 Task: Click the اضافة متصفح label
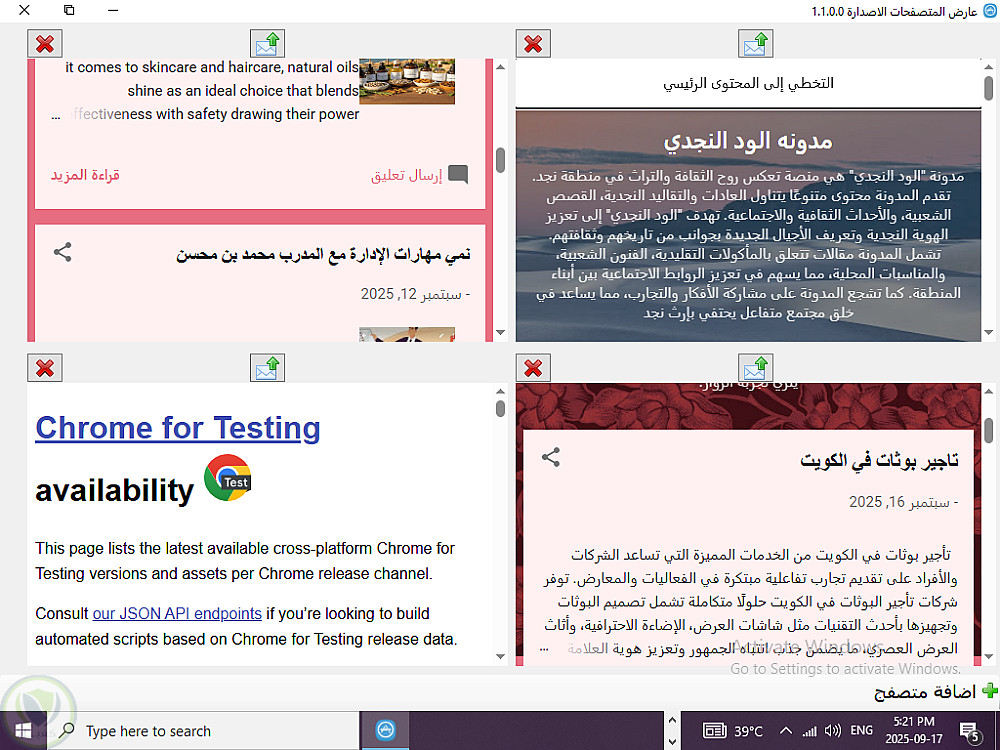tap(925, 692)
